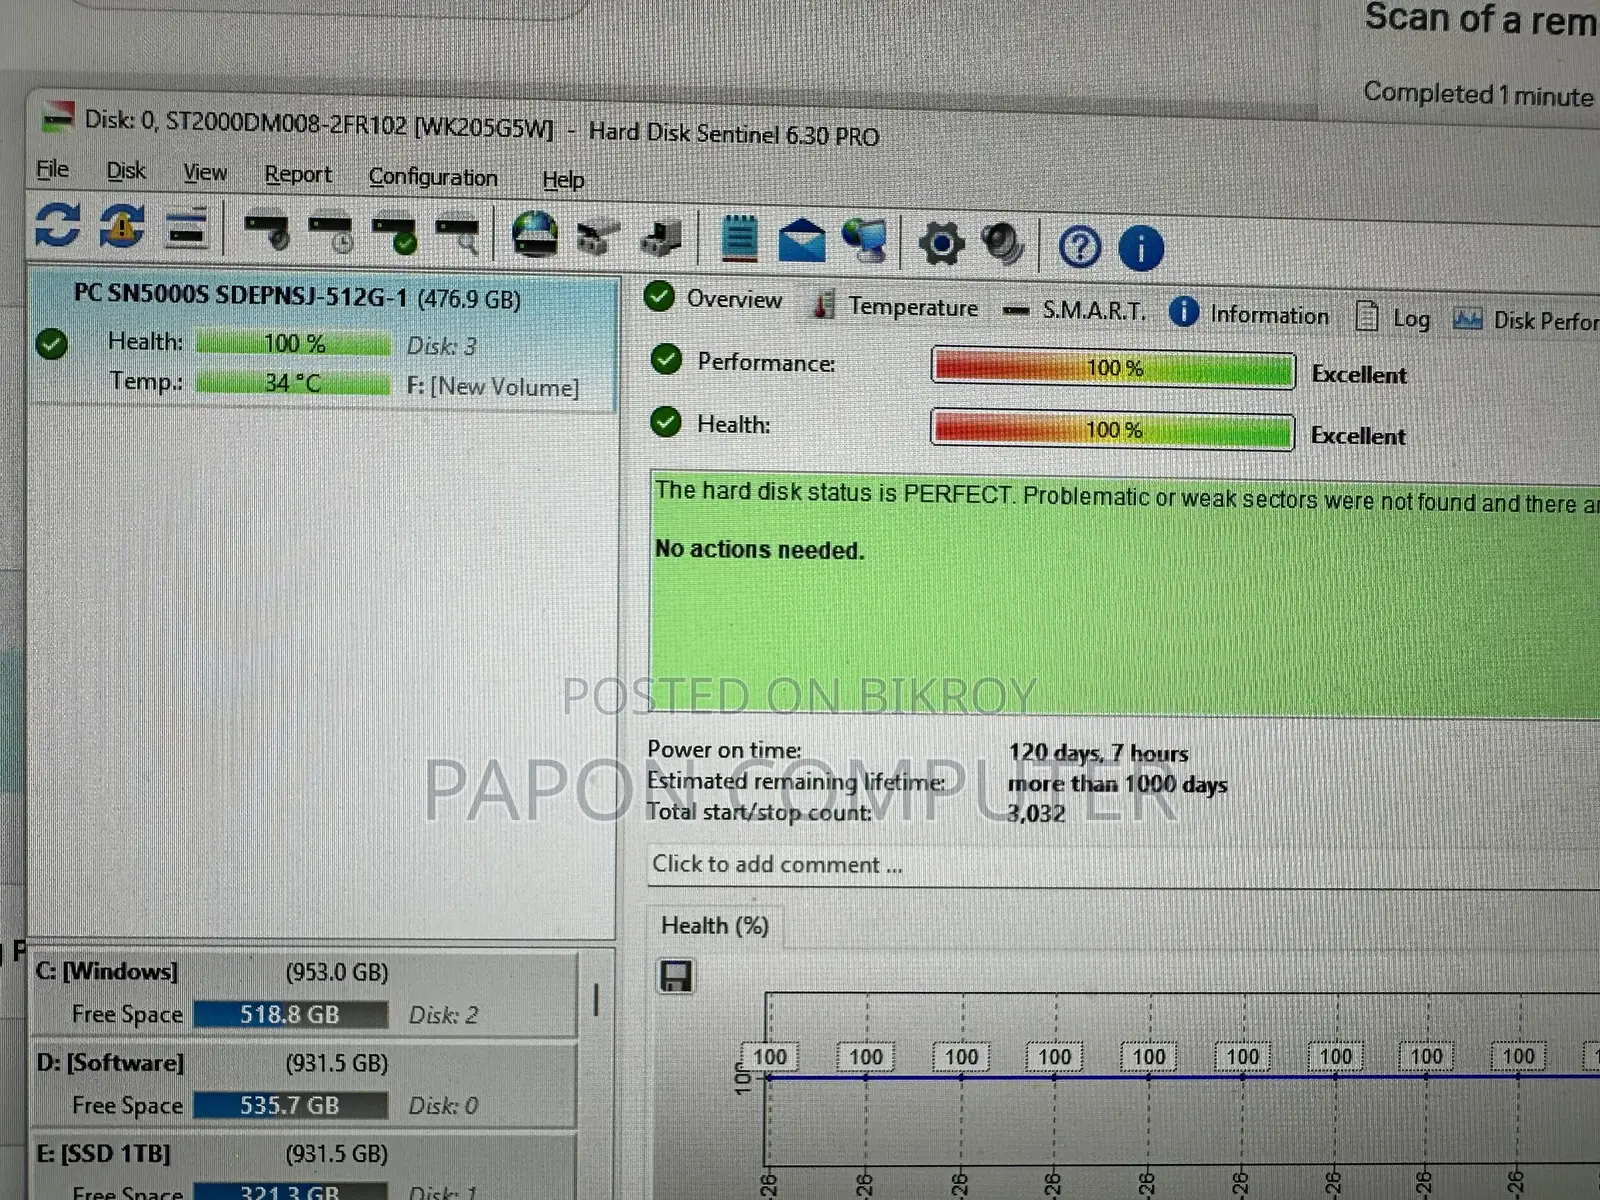
Task: Click the green check beside the SN5000S disk
Action: tap(51, 344)
